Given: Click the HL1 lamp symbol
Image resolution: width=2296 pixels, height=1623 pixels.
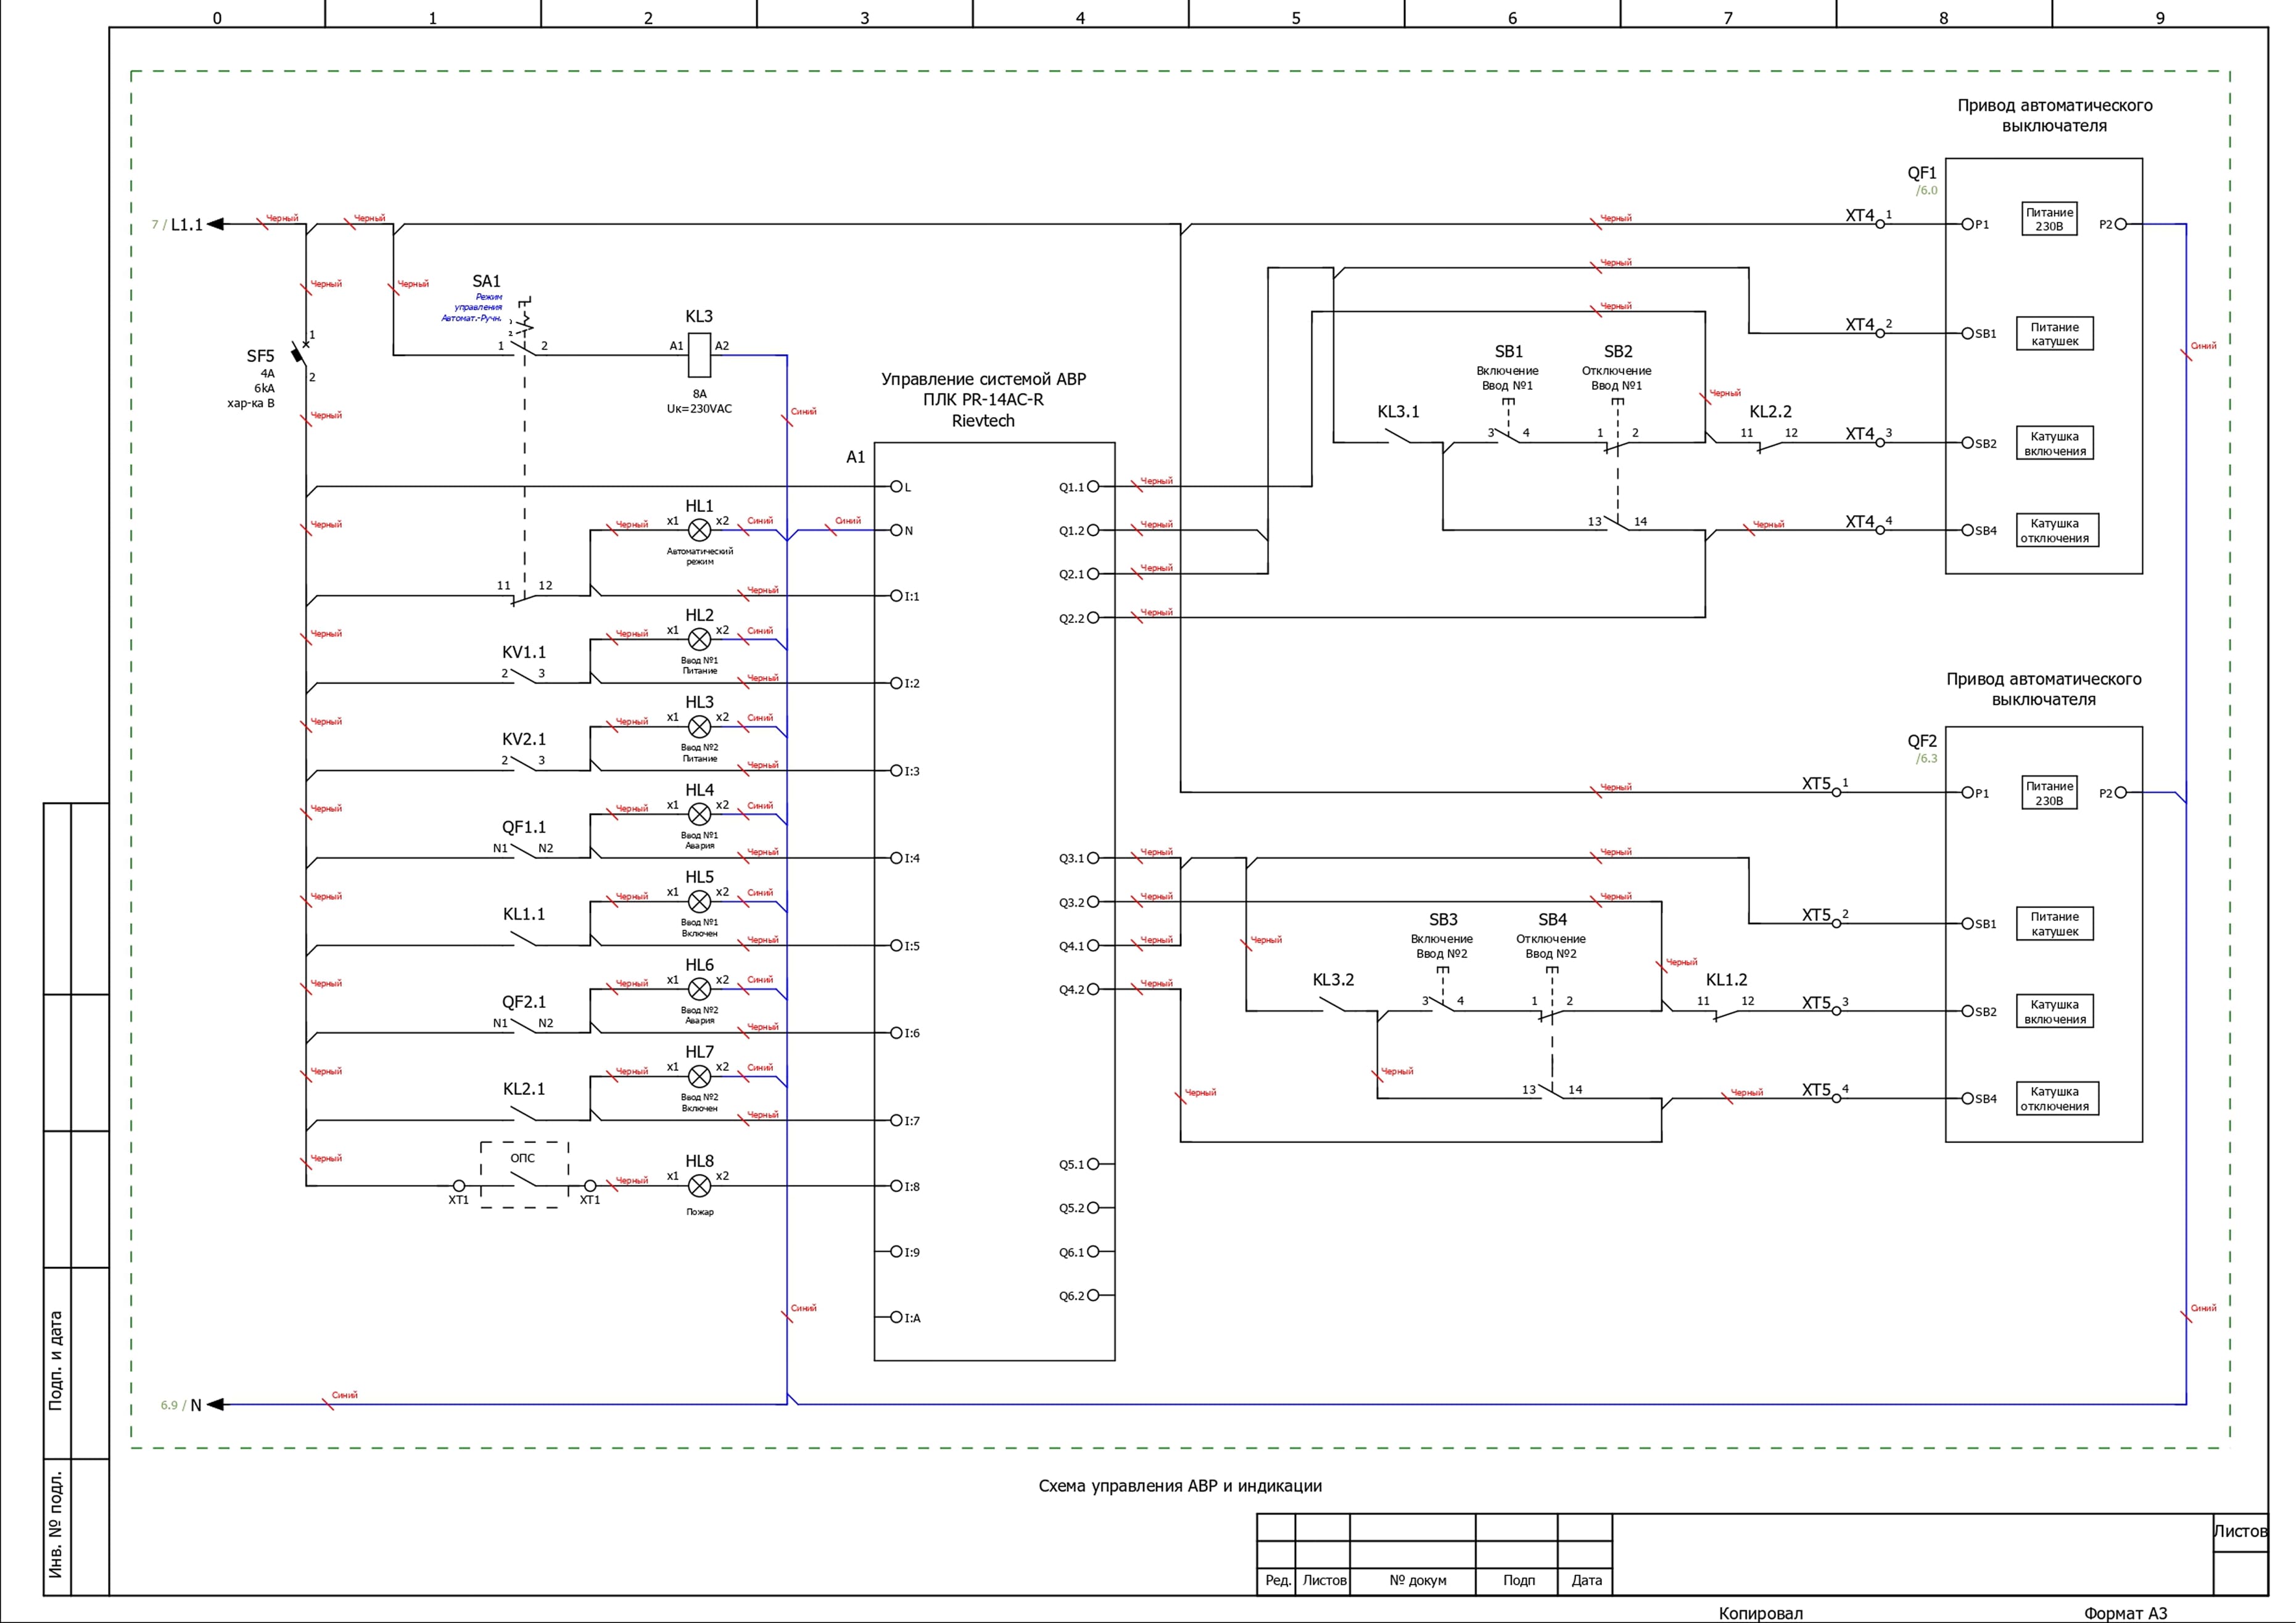Looking at the screenshot, I should click(699, 530).
